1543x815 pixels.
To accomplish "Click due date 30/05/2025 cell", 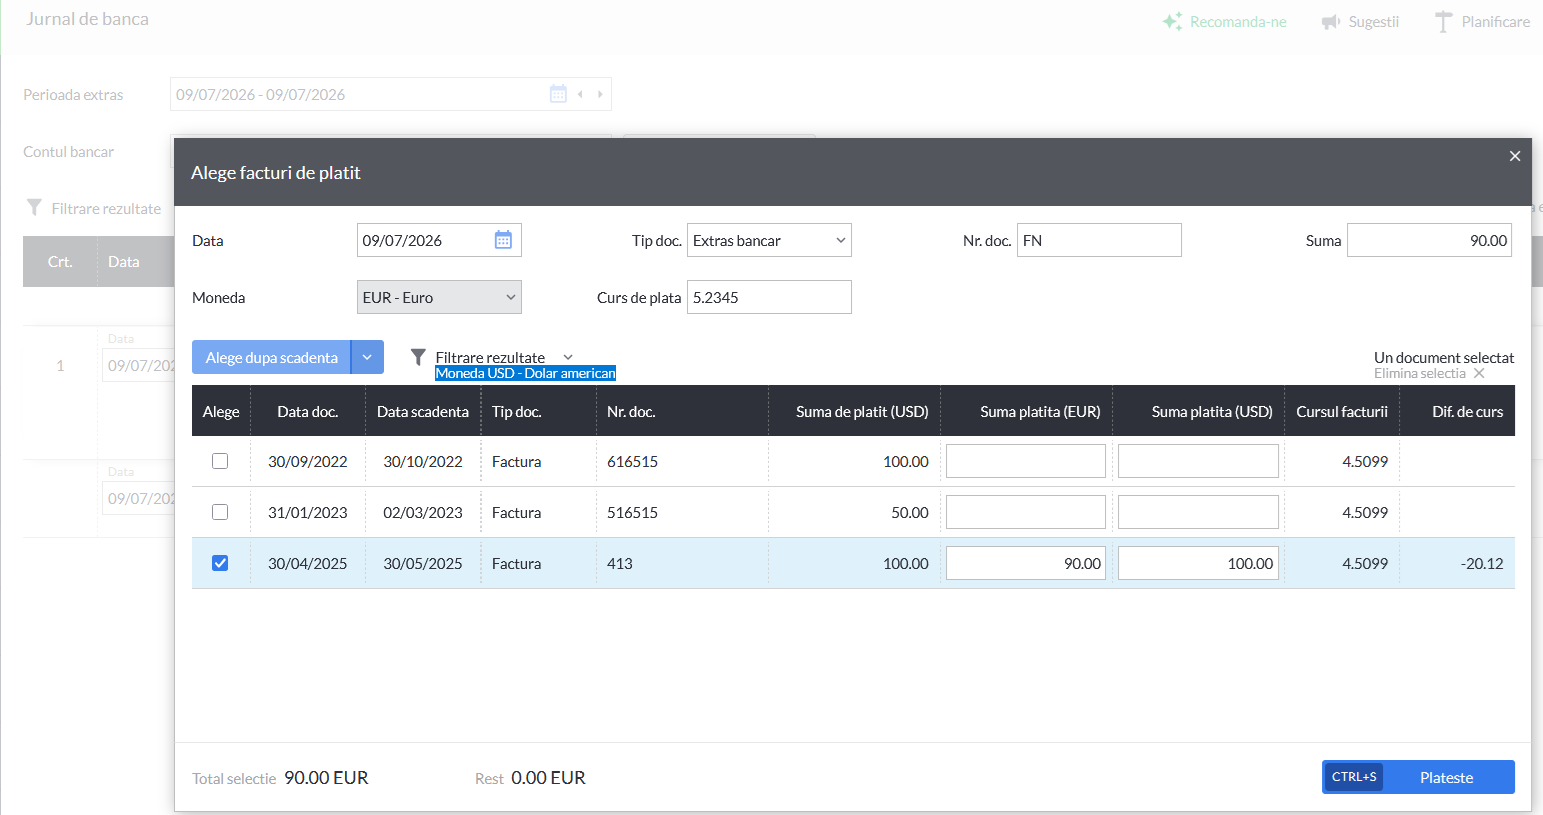I will [423, 563].
